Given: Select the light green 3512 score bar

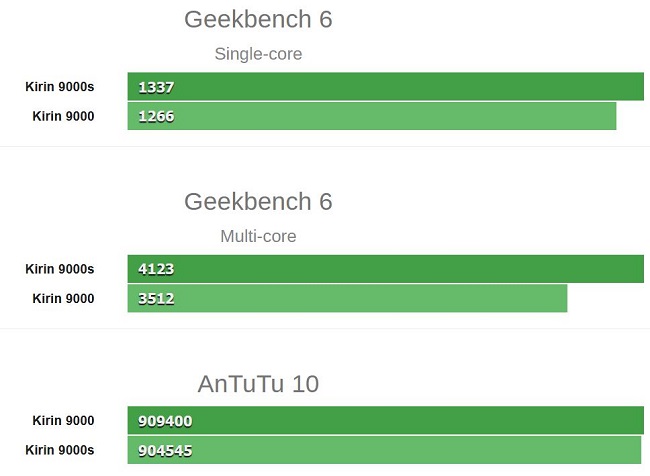Looking at the screenshot, I should click(x=347, y=298).
